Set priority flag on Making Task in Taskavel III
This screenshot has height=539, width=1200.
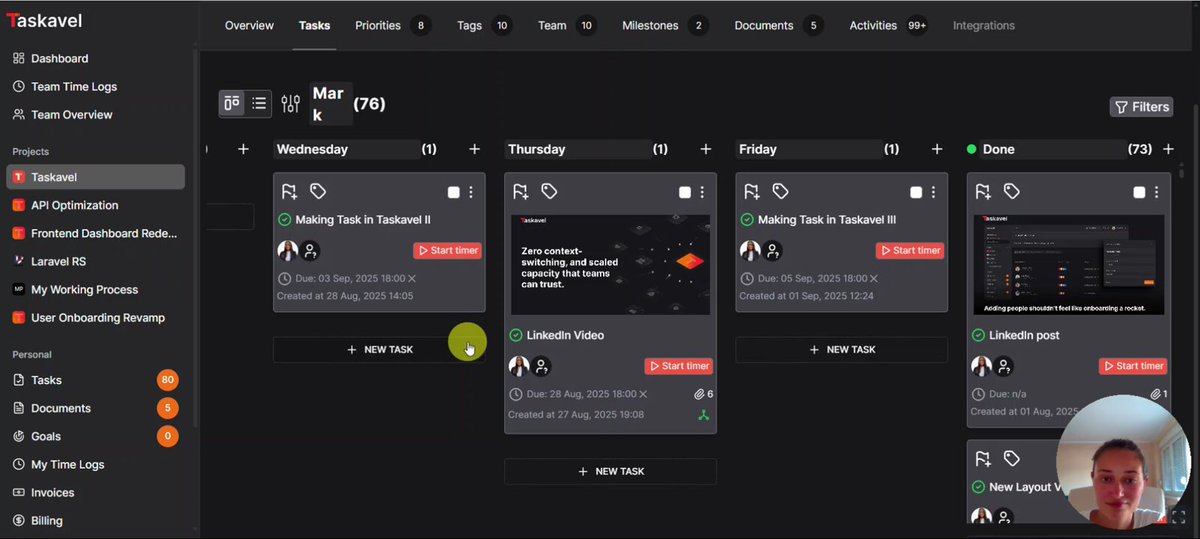coord(752,191)
